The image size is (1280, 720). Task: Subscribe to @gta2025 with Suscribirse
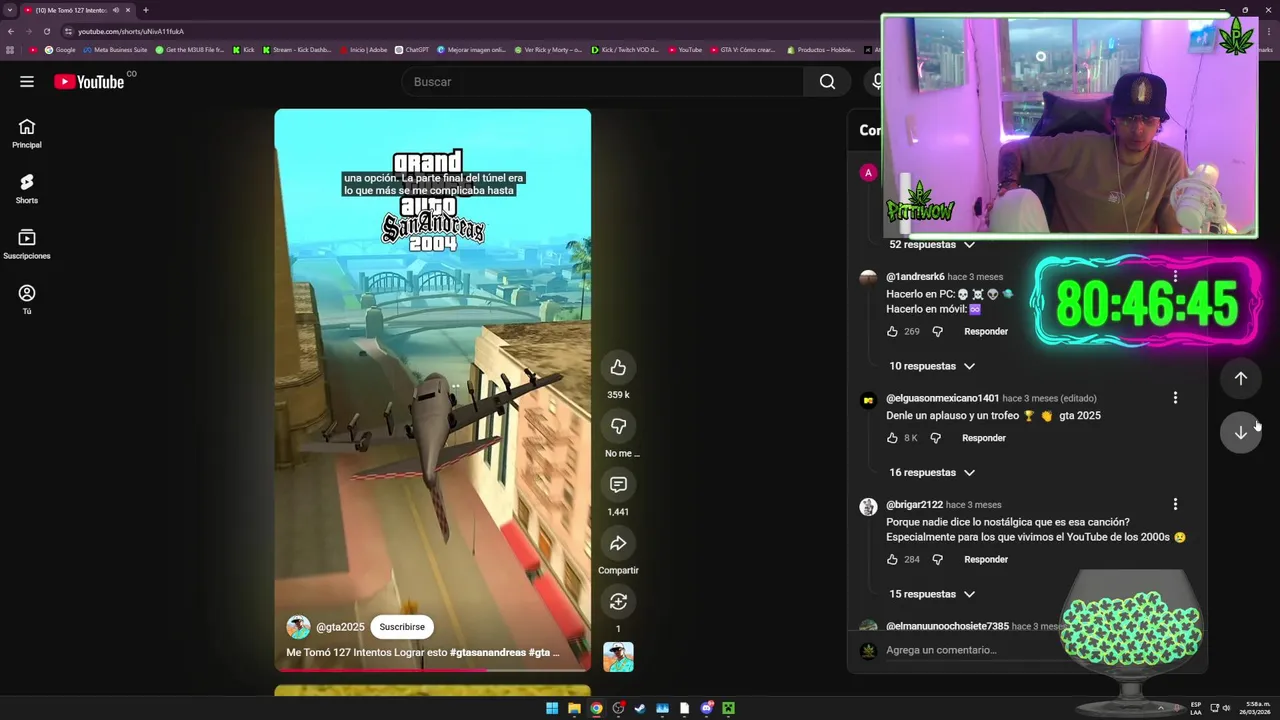[402, 627]
